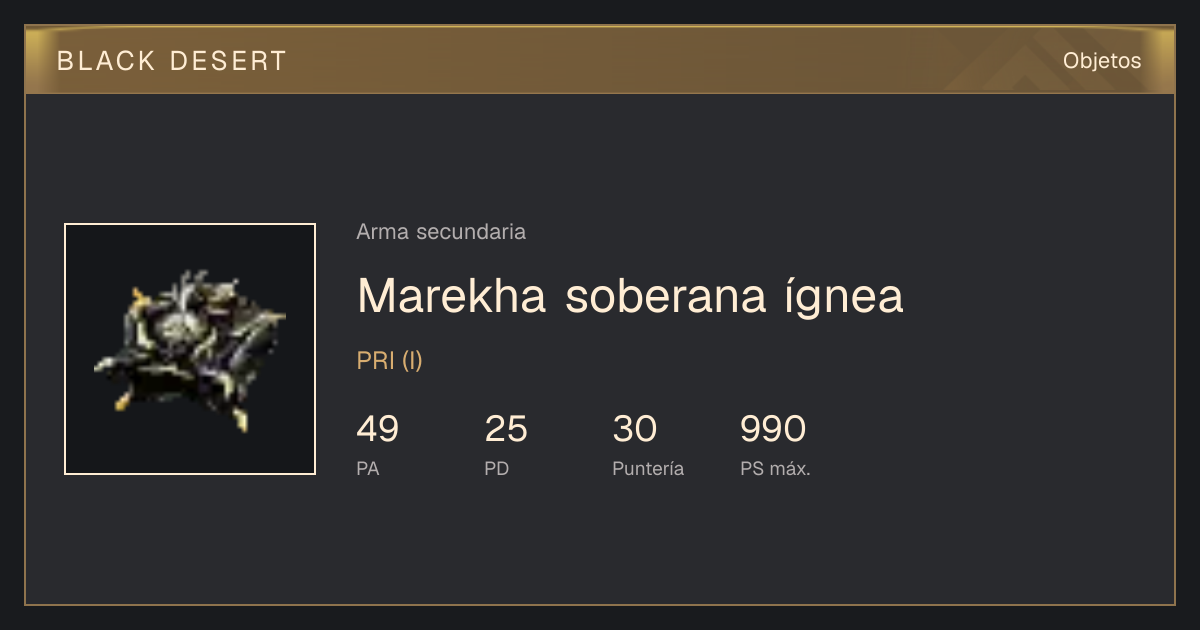Click the PD stat label

click(497, 469)
